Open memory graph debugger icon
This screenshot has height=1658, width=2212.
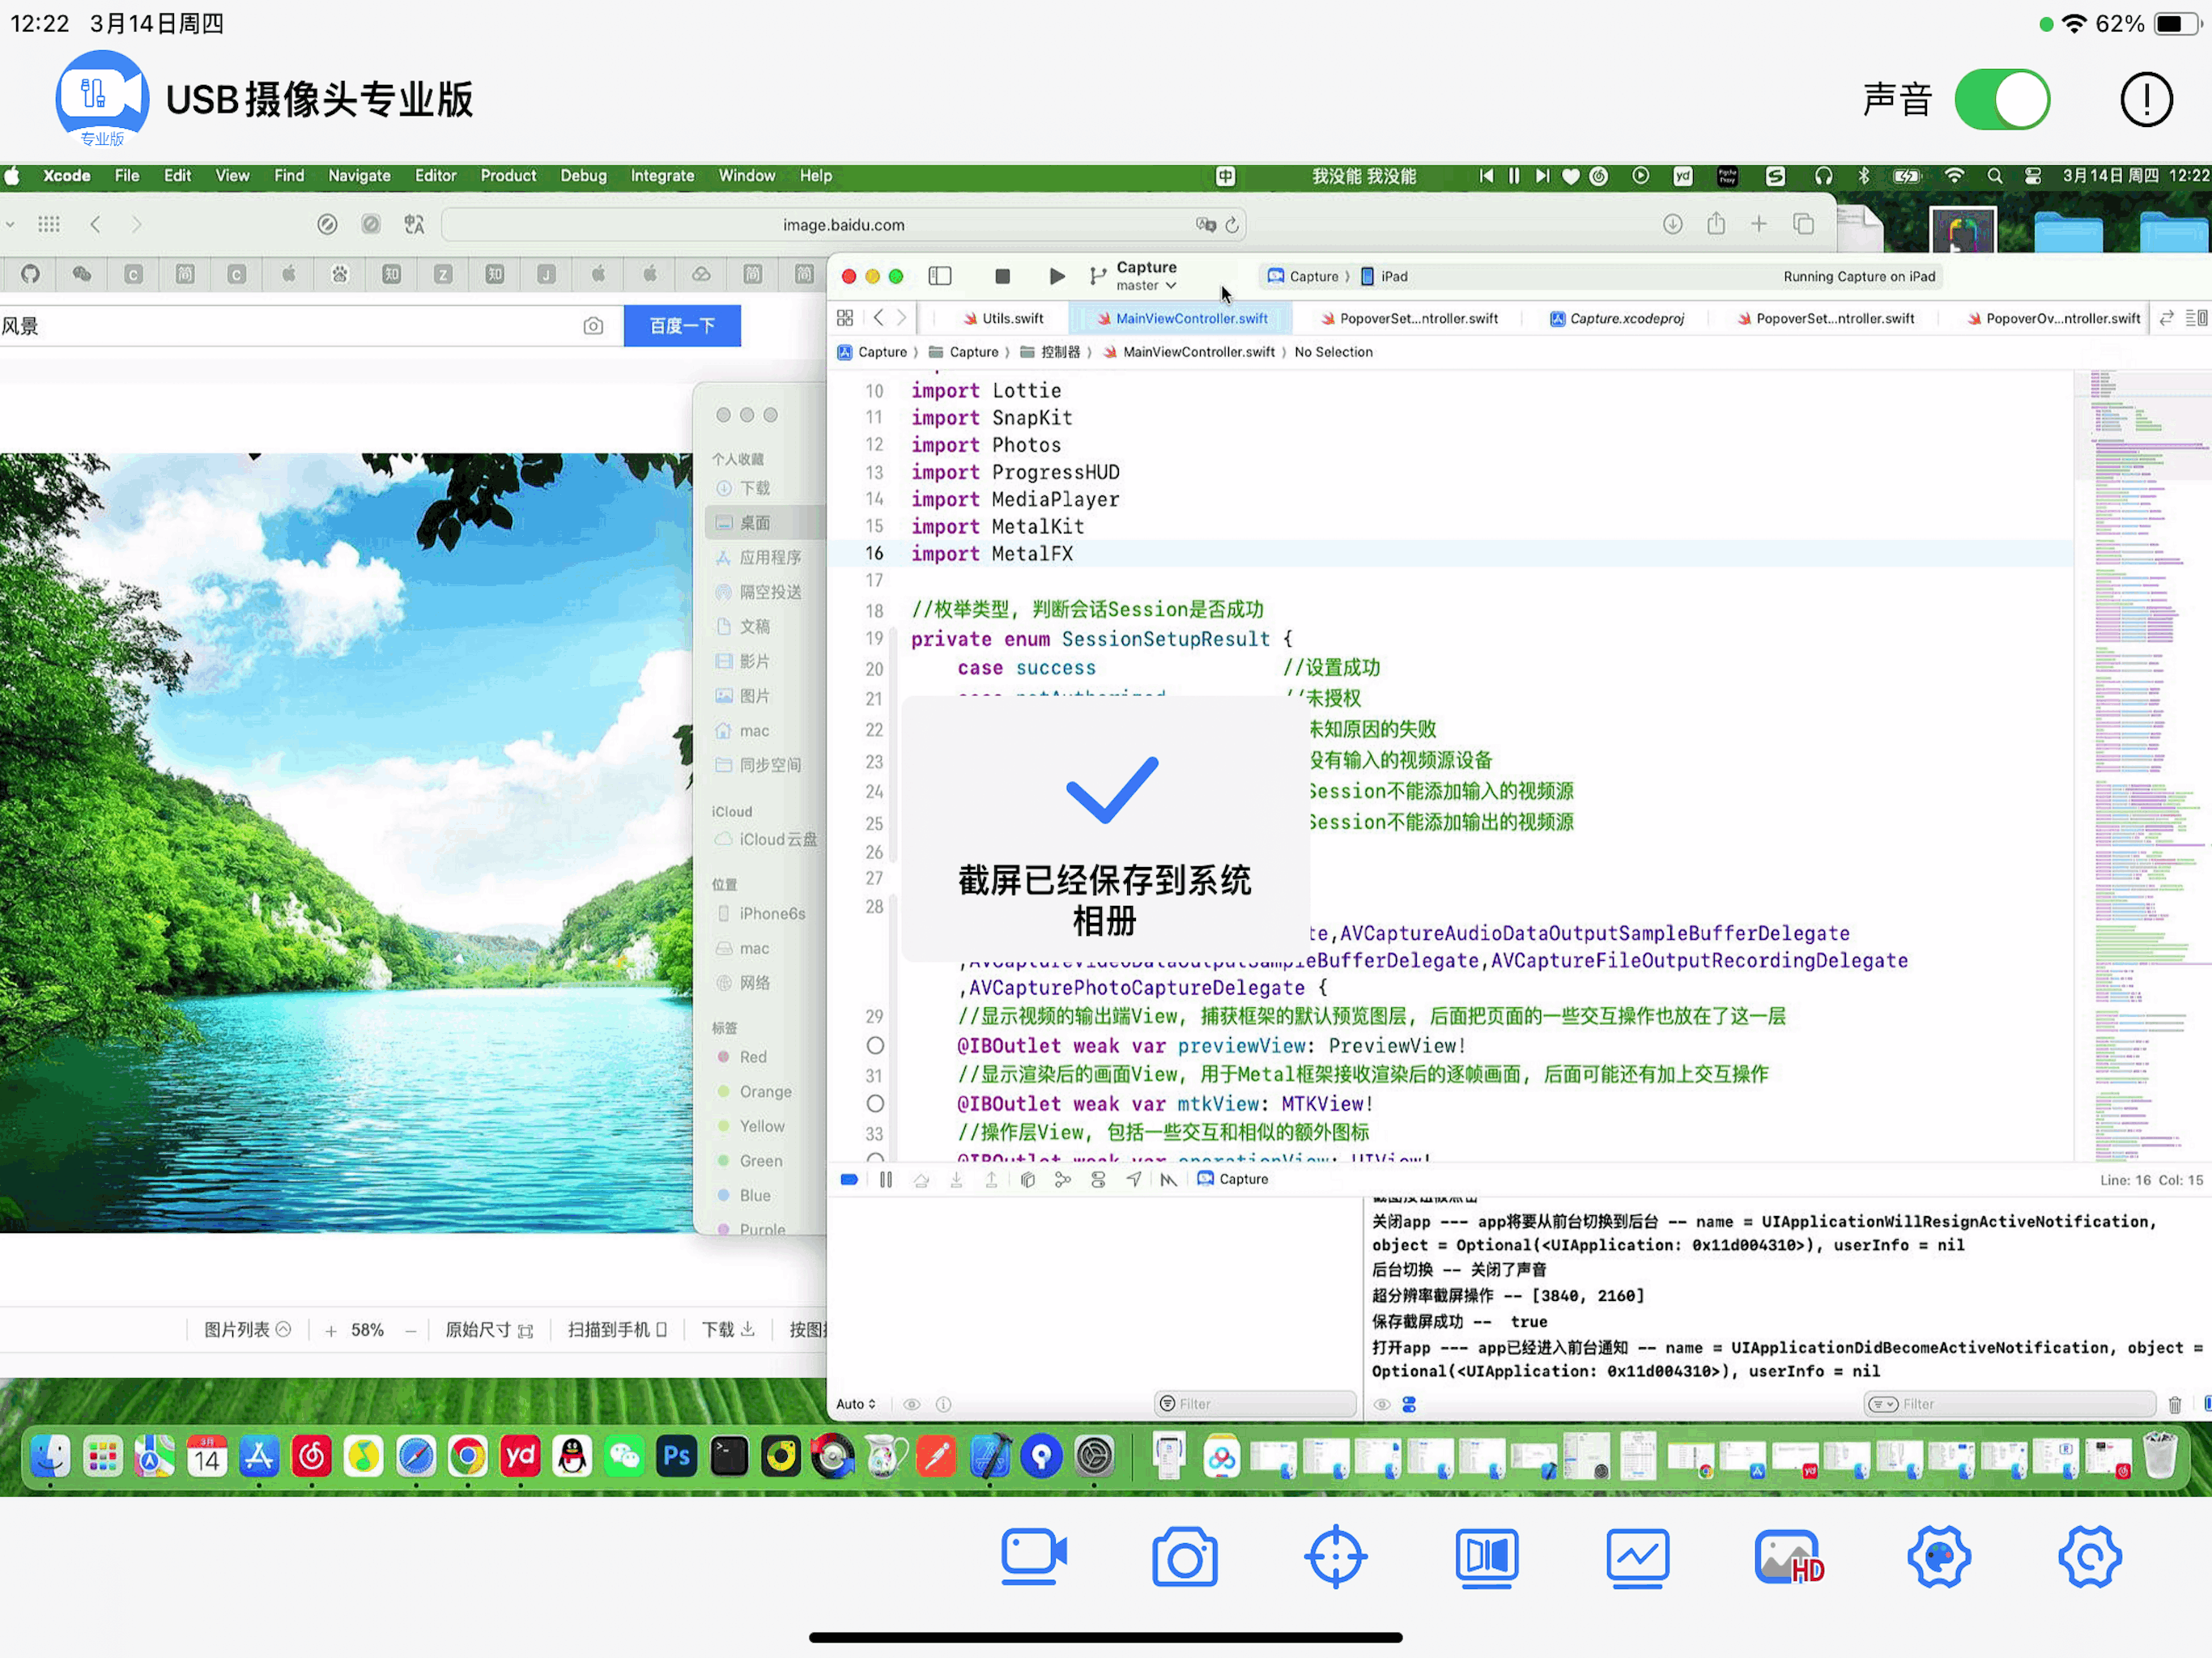(x=1063, y=1180)
